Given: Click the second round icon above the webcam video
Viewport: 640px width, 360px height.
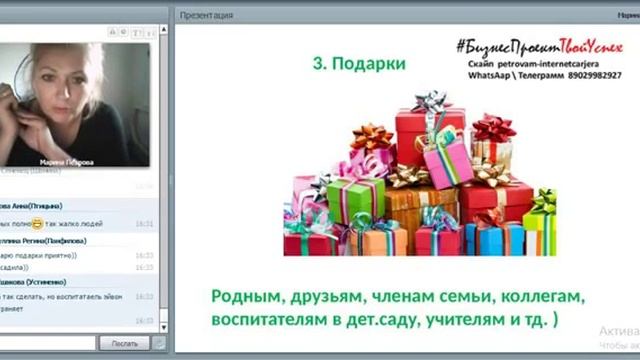Looking at the screenshot, I should pos(124,32).
